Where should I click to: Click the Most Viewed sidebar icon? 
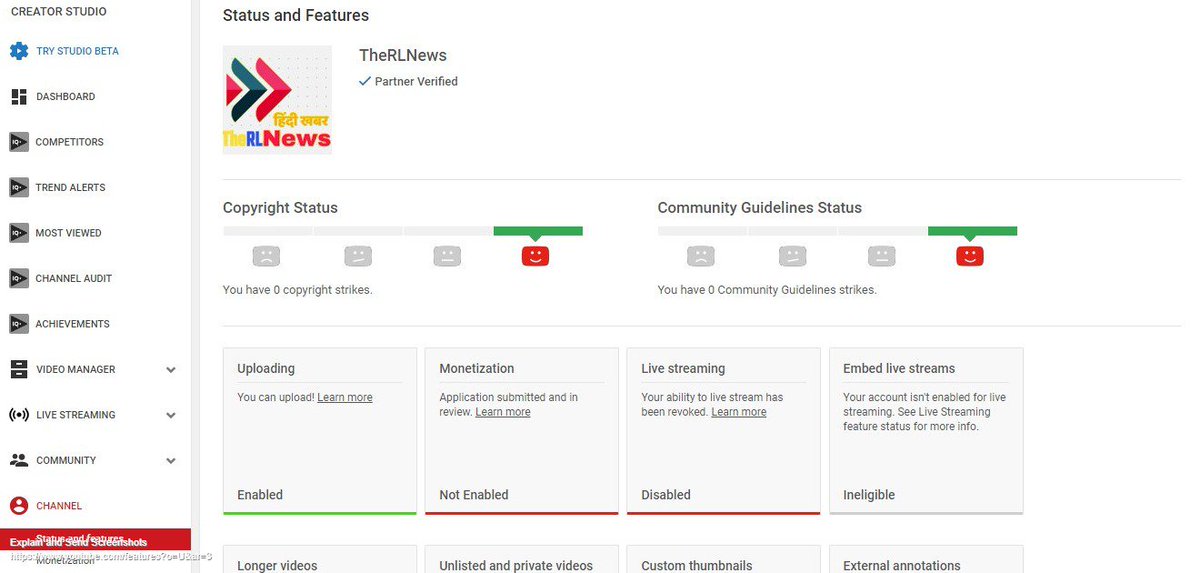point(19,233)
